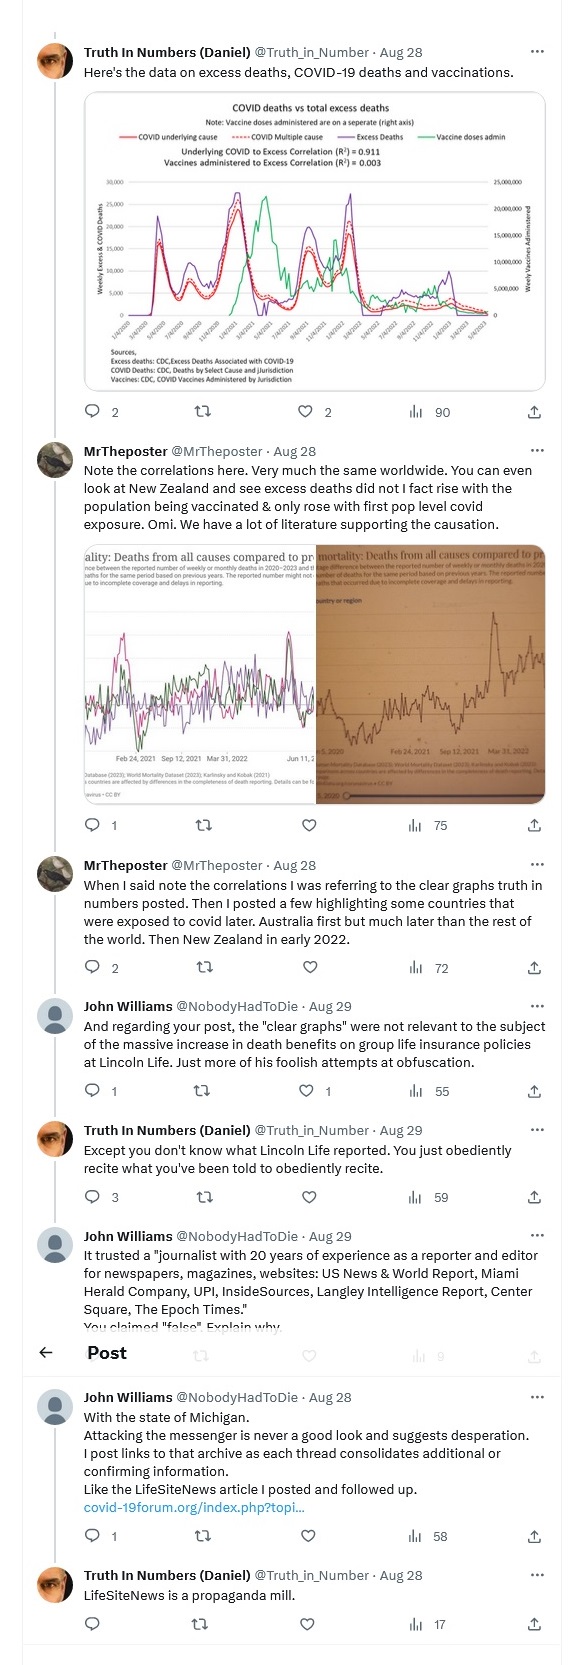Open the covid-19forum.org link
Screen dimensions: 585x1665
194,1507
